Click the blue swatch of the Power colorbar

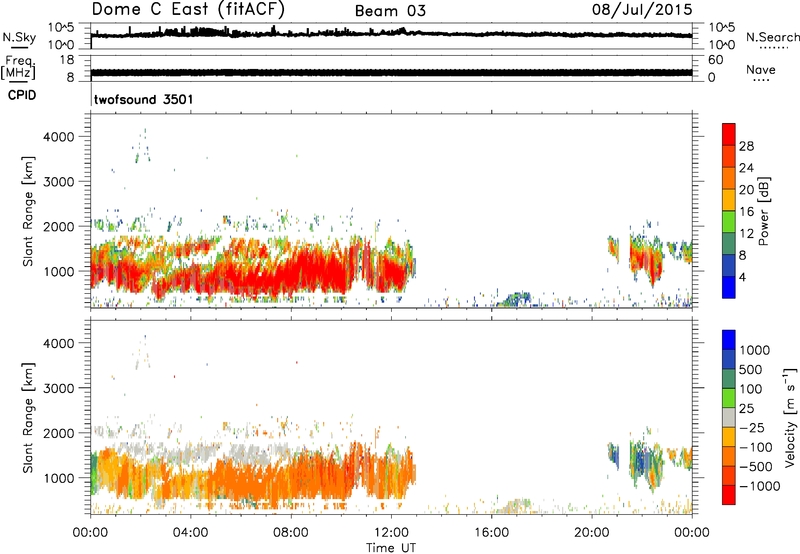[x=729, y=287]
